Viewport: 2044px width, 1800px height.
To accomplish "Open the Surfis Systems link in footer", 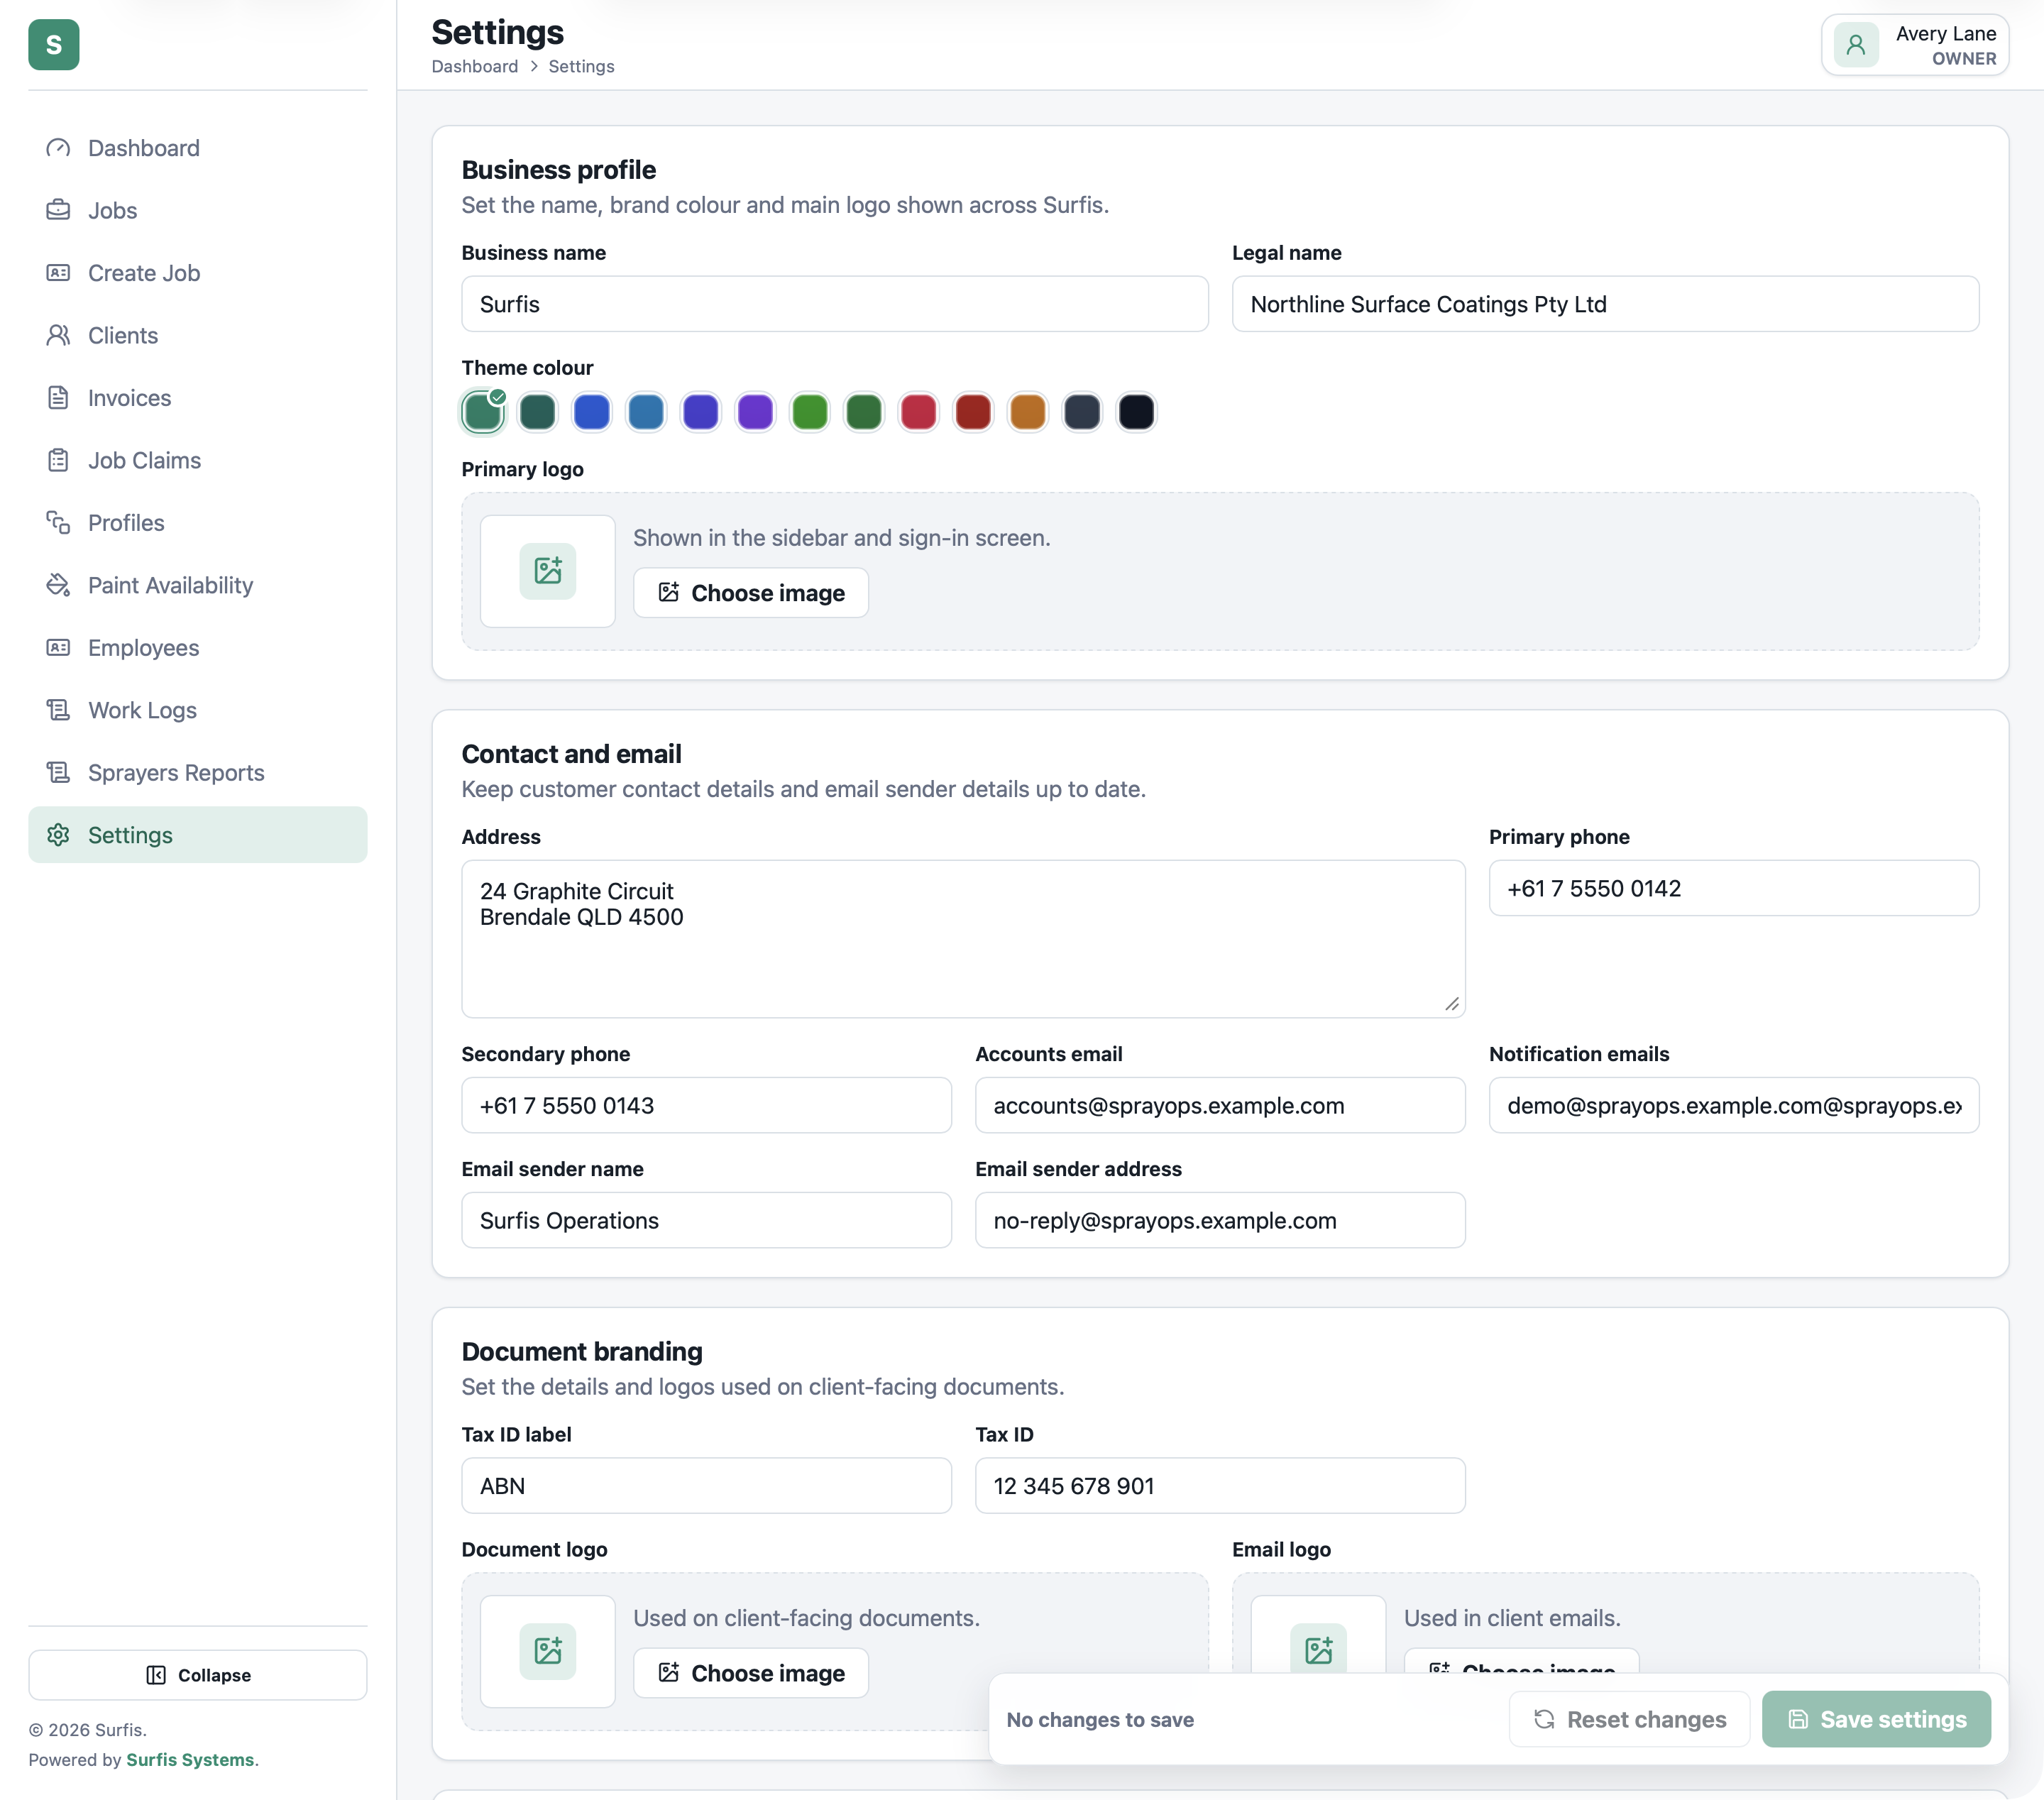I will click(x=190, y=1760).
